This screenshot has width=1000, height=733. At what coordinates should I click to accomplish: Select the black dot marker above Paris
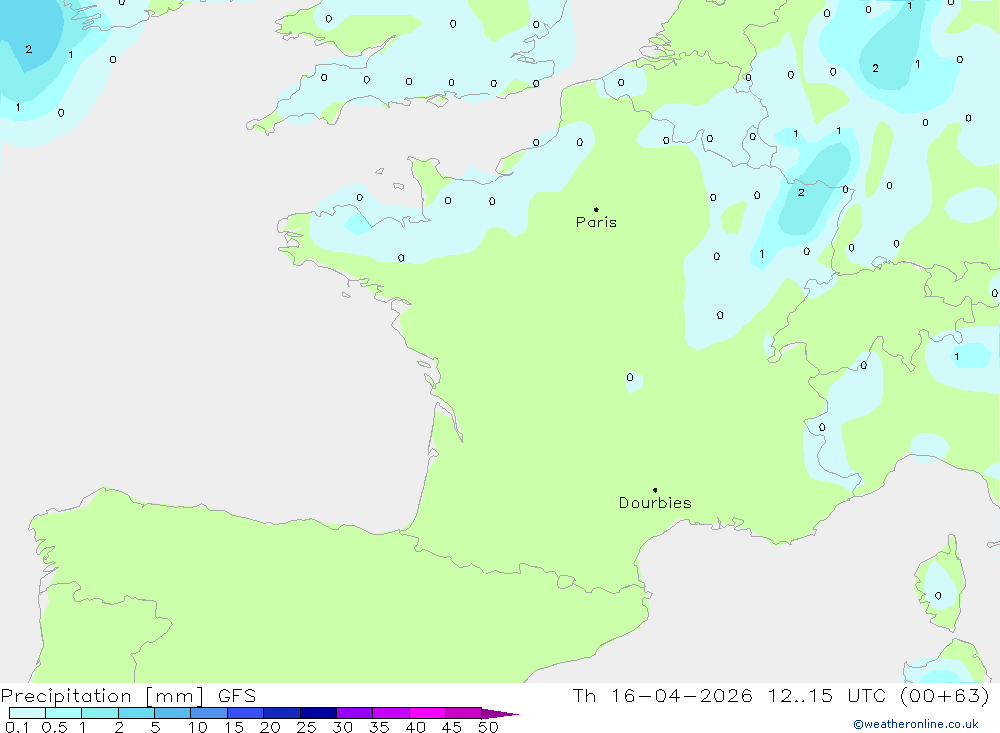pos(596,209)
